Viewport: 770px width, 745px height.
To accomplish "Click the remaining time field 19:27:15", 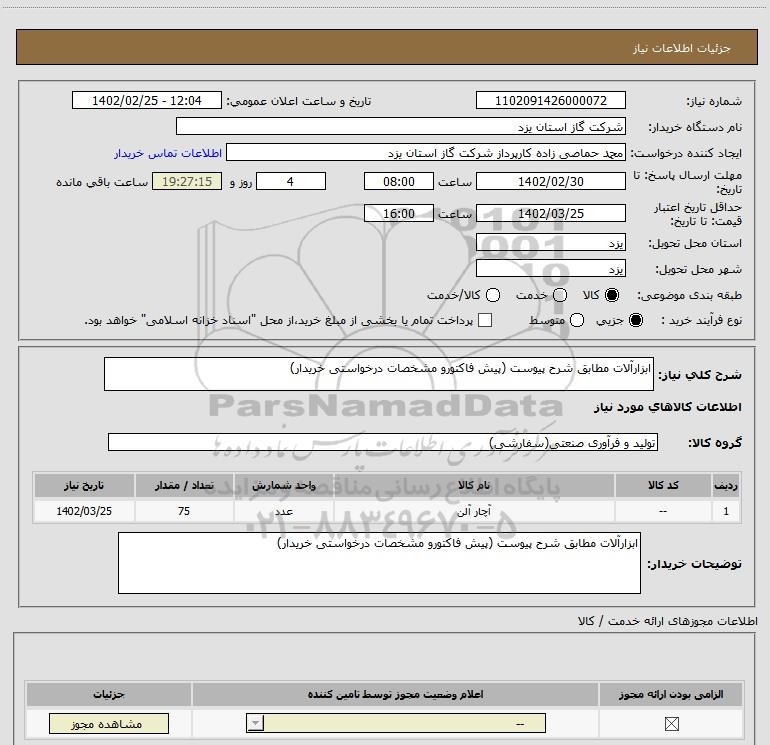I will click(x=187, y=181).
